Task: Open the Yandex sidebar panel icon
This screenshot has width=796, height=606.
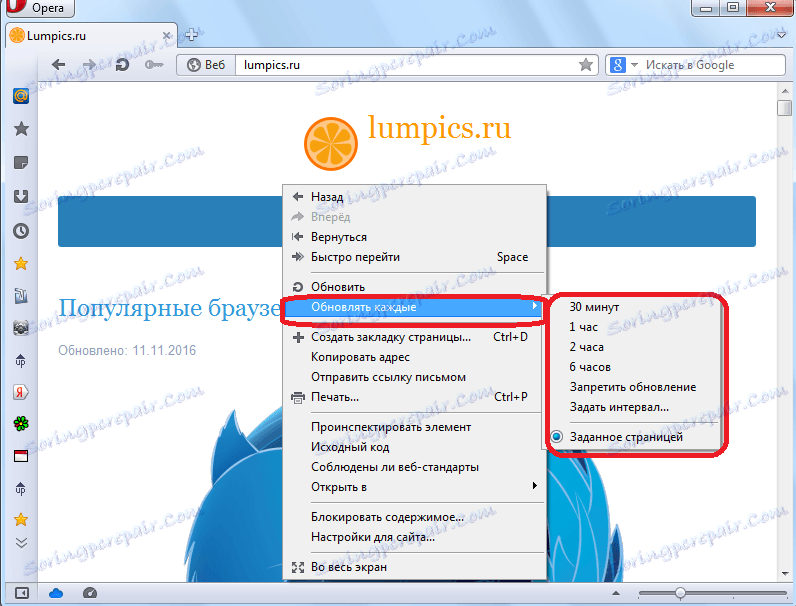Action: click(21, 392)
